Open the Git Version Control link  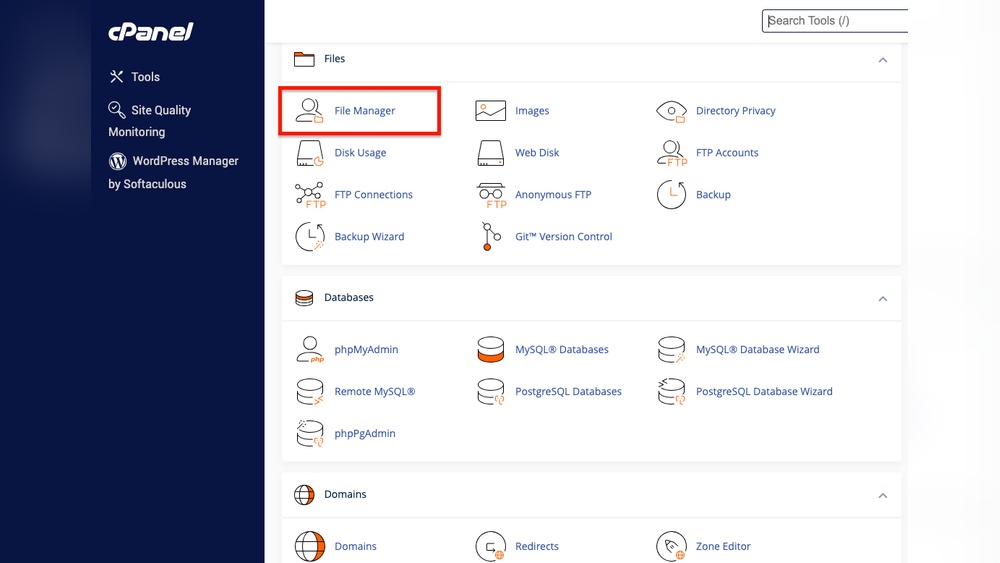[x=564, y=237]
